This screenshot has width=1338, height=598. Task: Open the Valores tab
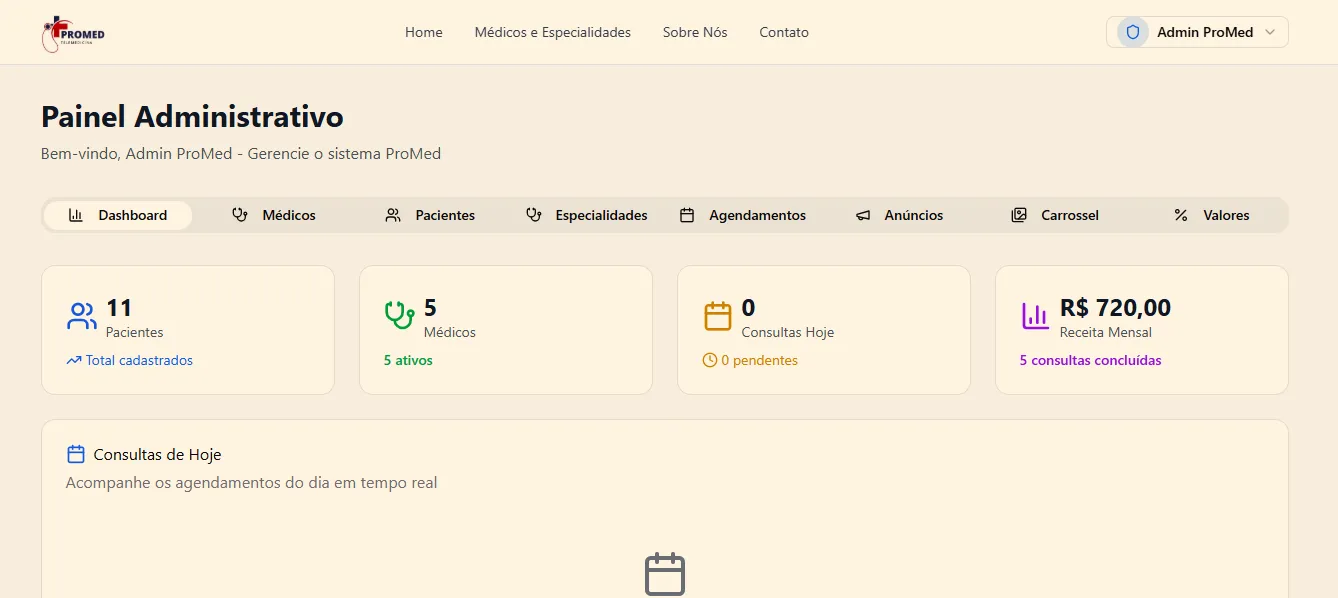[1211, 215]
